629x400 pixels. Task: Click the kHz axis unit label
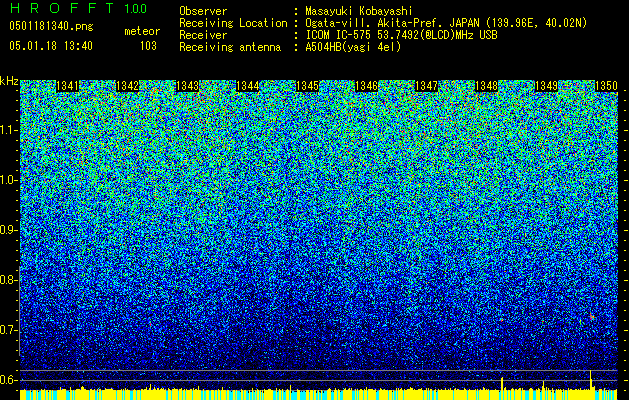[9, 81]
